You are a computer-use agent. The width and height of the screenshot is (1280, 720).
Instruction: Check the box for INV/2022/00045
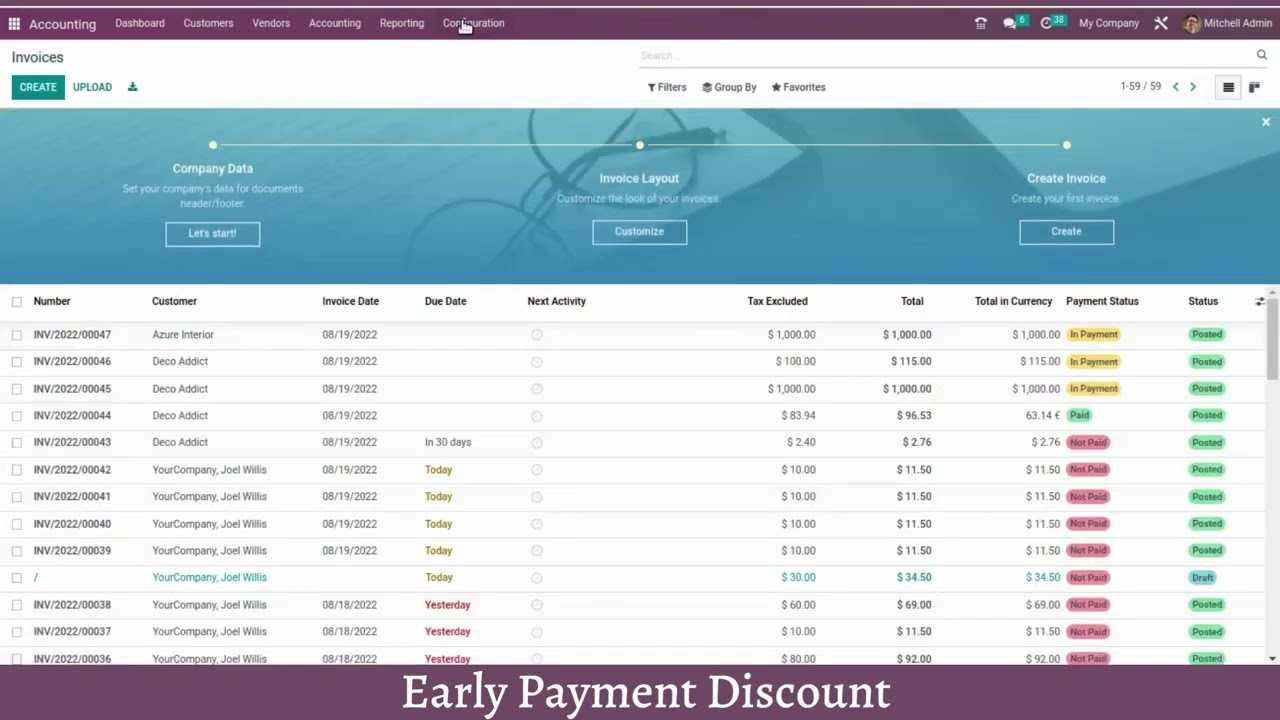(17, 389)
